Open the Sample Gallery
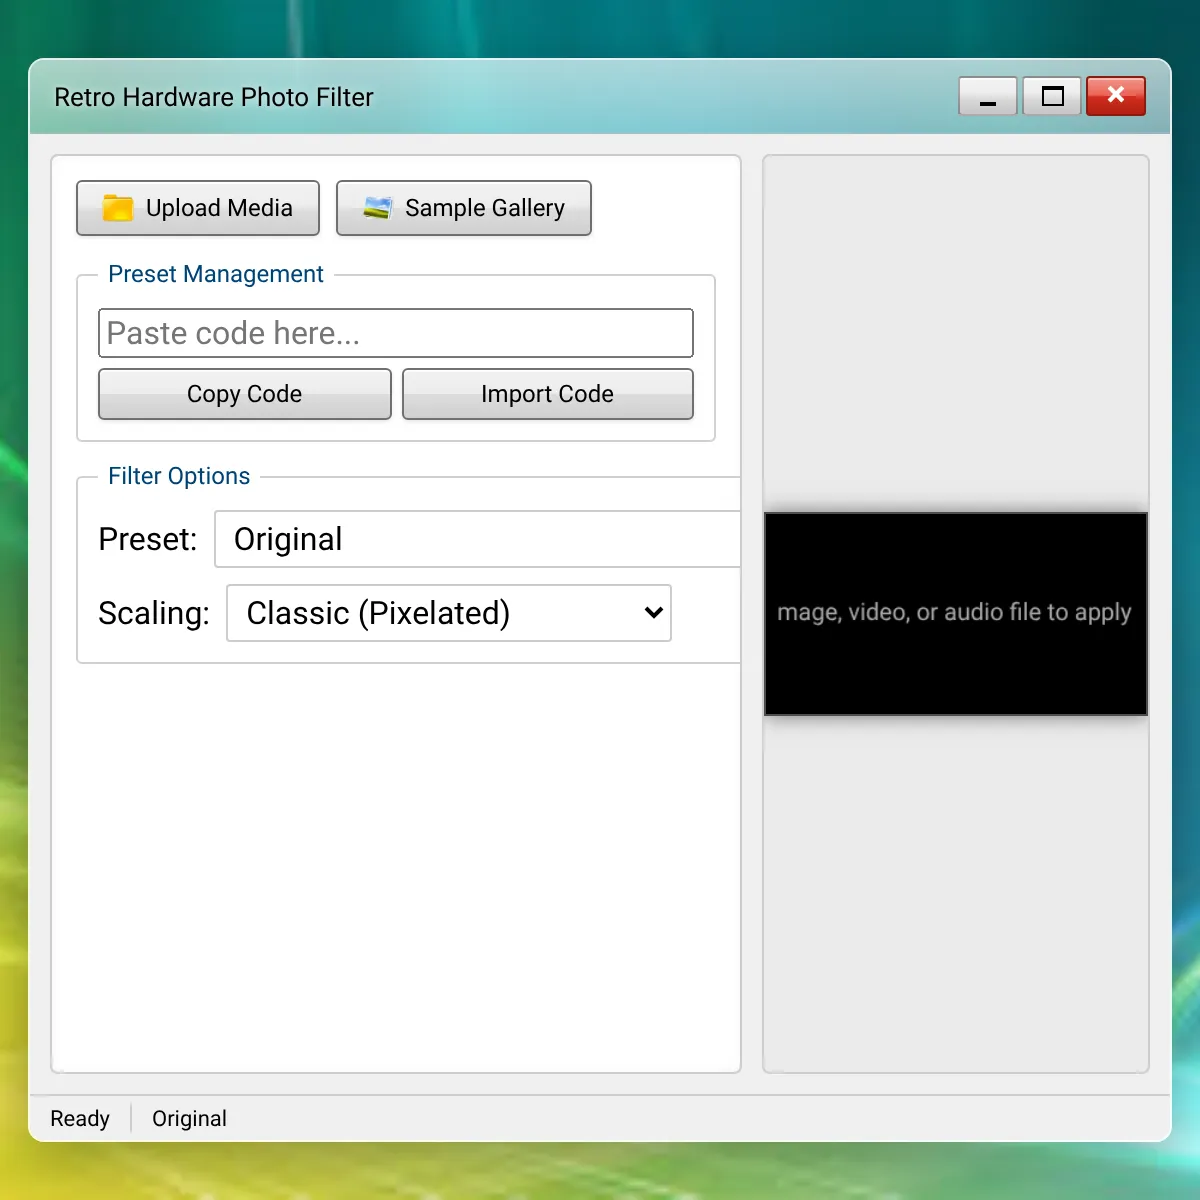This screenshot has width=1200, height=1200. pyautogui.click(x=464, y=208)
